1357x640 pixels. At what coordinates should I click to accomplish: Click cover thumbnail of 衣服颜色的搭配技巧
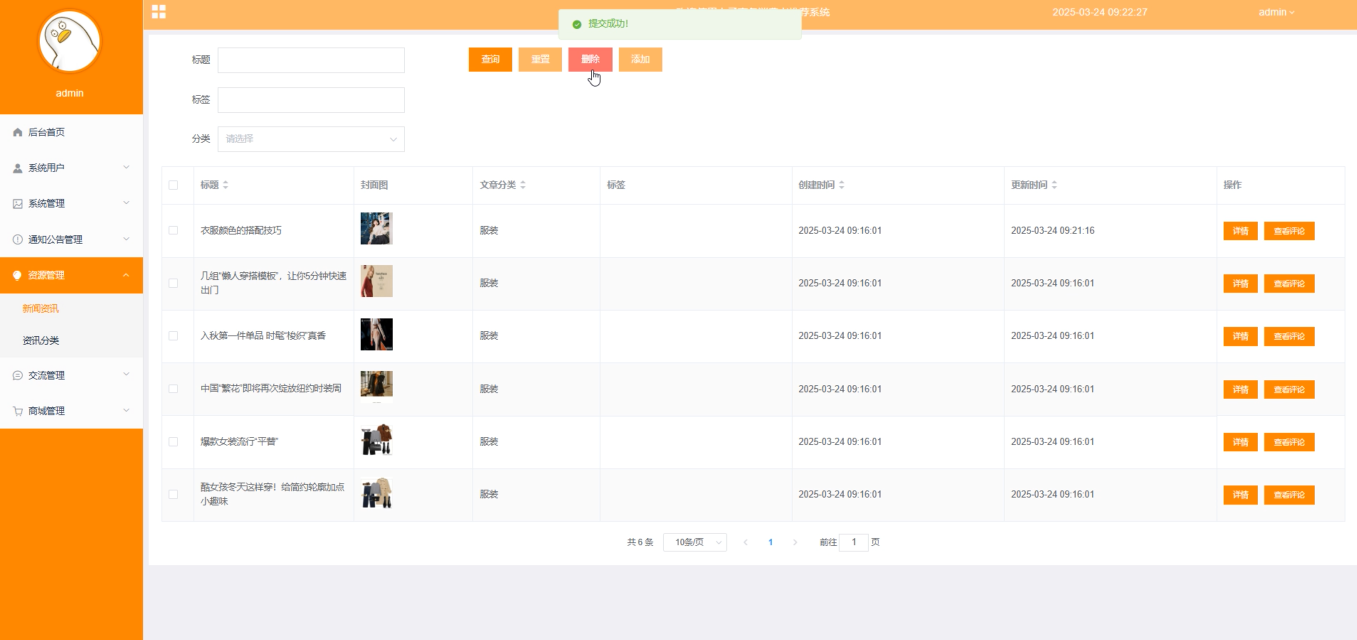pos(377,228)
